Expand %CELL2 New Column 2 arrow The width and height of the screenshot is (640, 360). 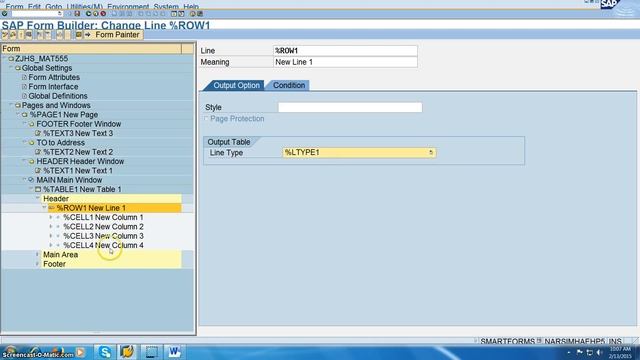51,227
